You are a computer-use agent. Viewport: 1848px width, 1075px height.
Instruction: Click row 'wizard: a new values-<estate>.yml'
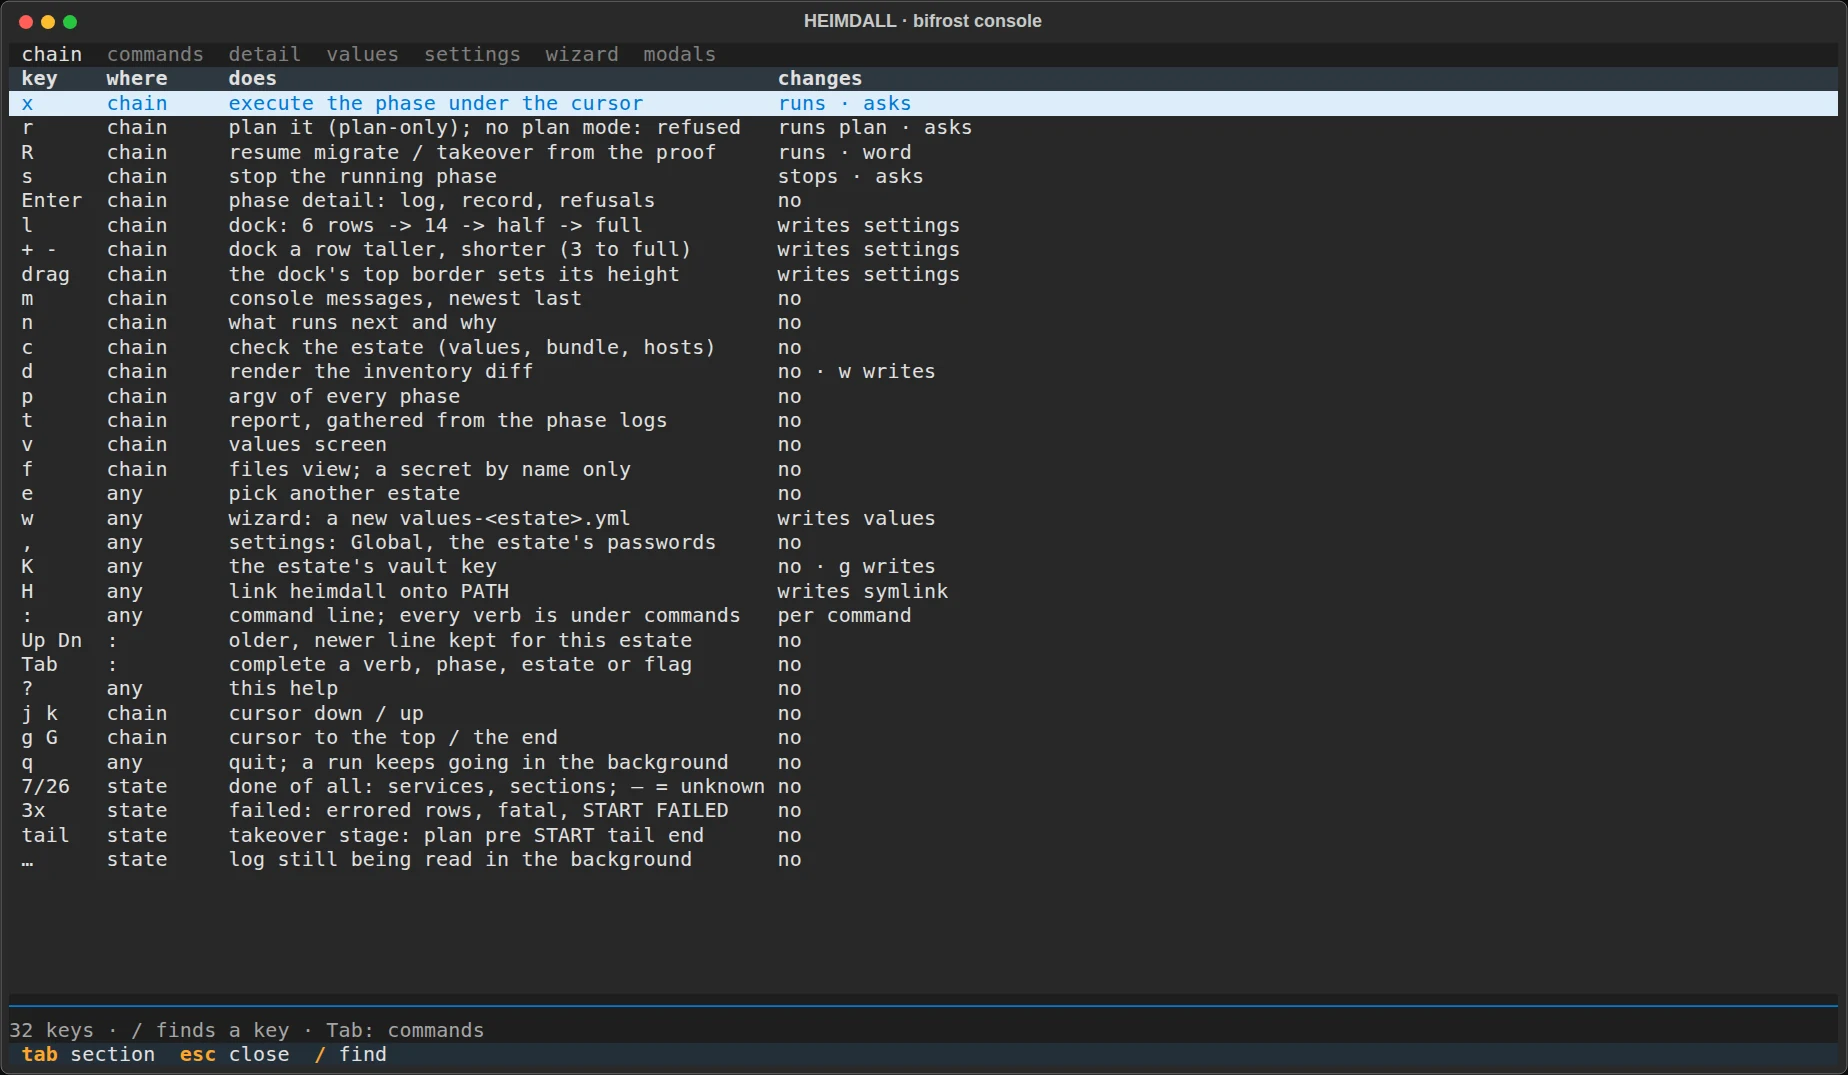click(x=923, y=518)
